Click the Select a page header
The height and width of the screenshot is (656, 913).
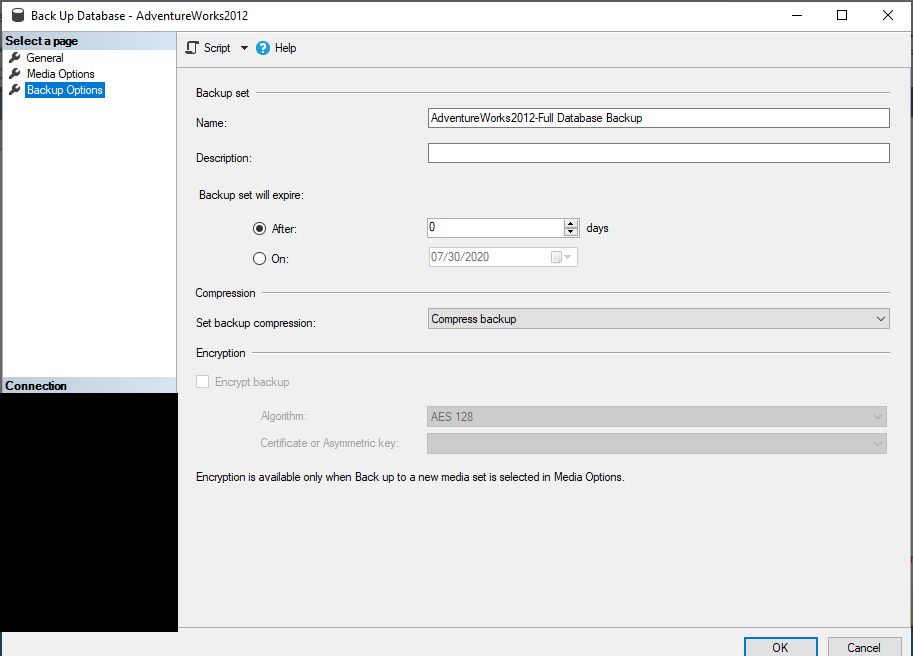89,41
